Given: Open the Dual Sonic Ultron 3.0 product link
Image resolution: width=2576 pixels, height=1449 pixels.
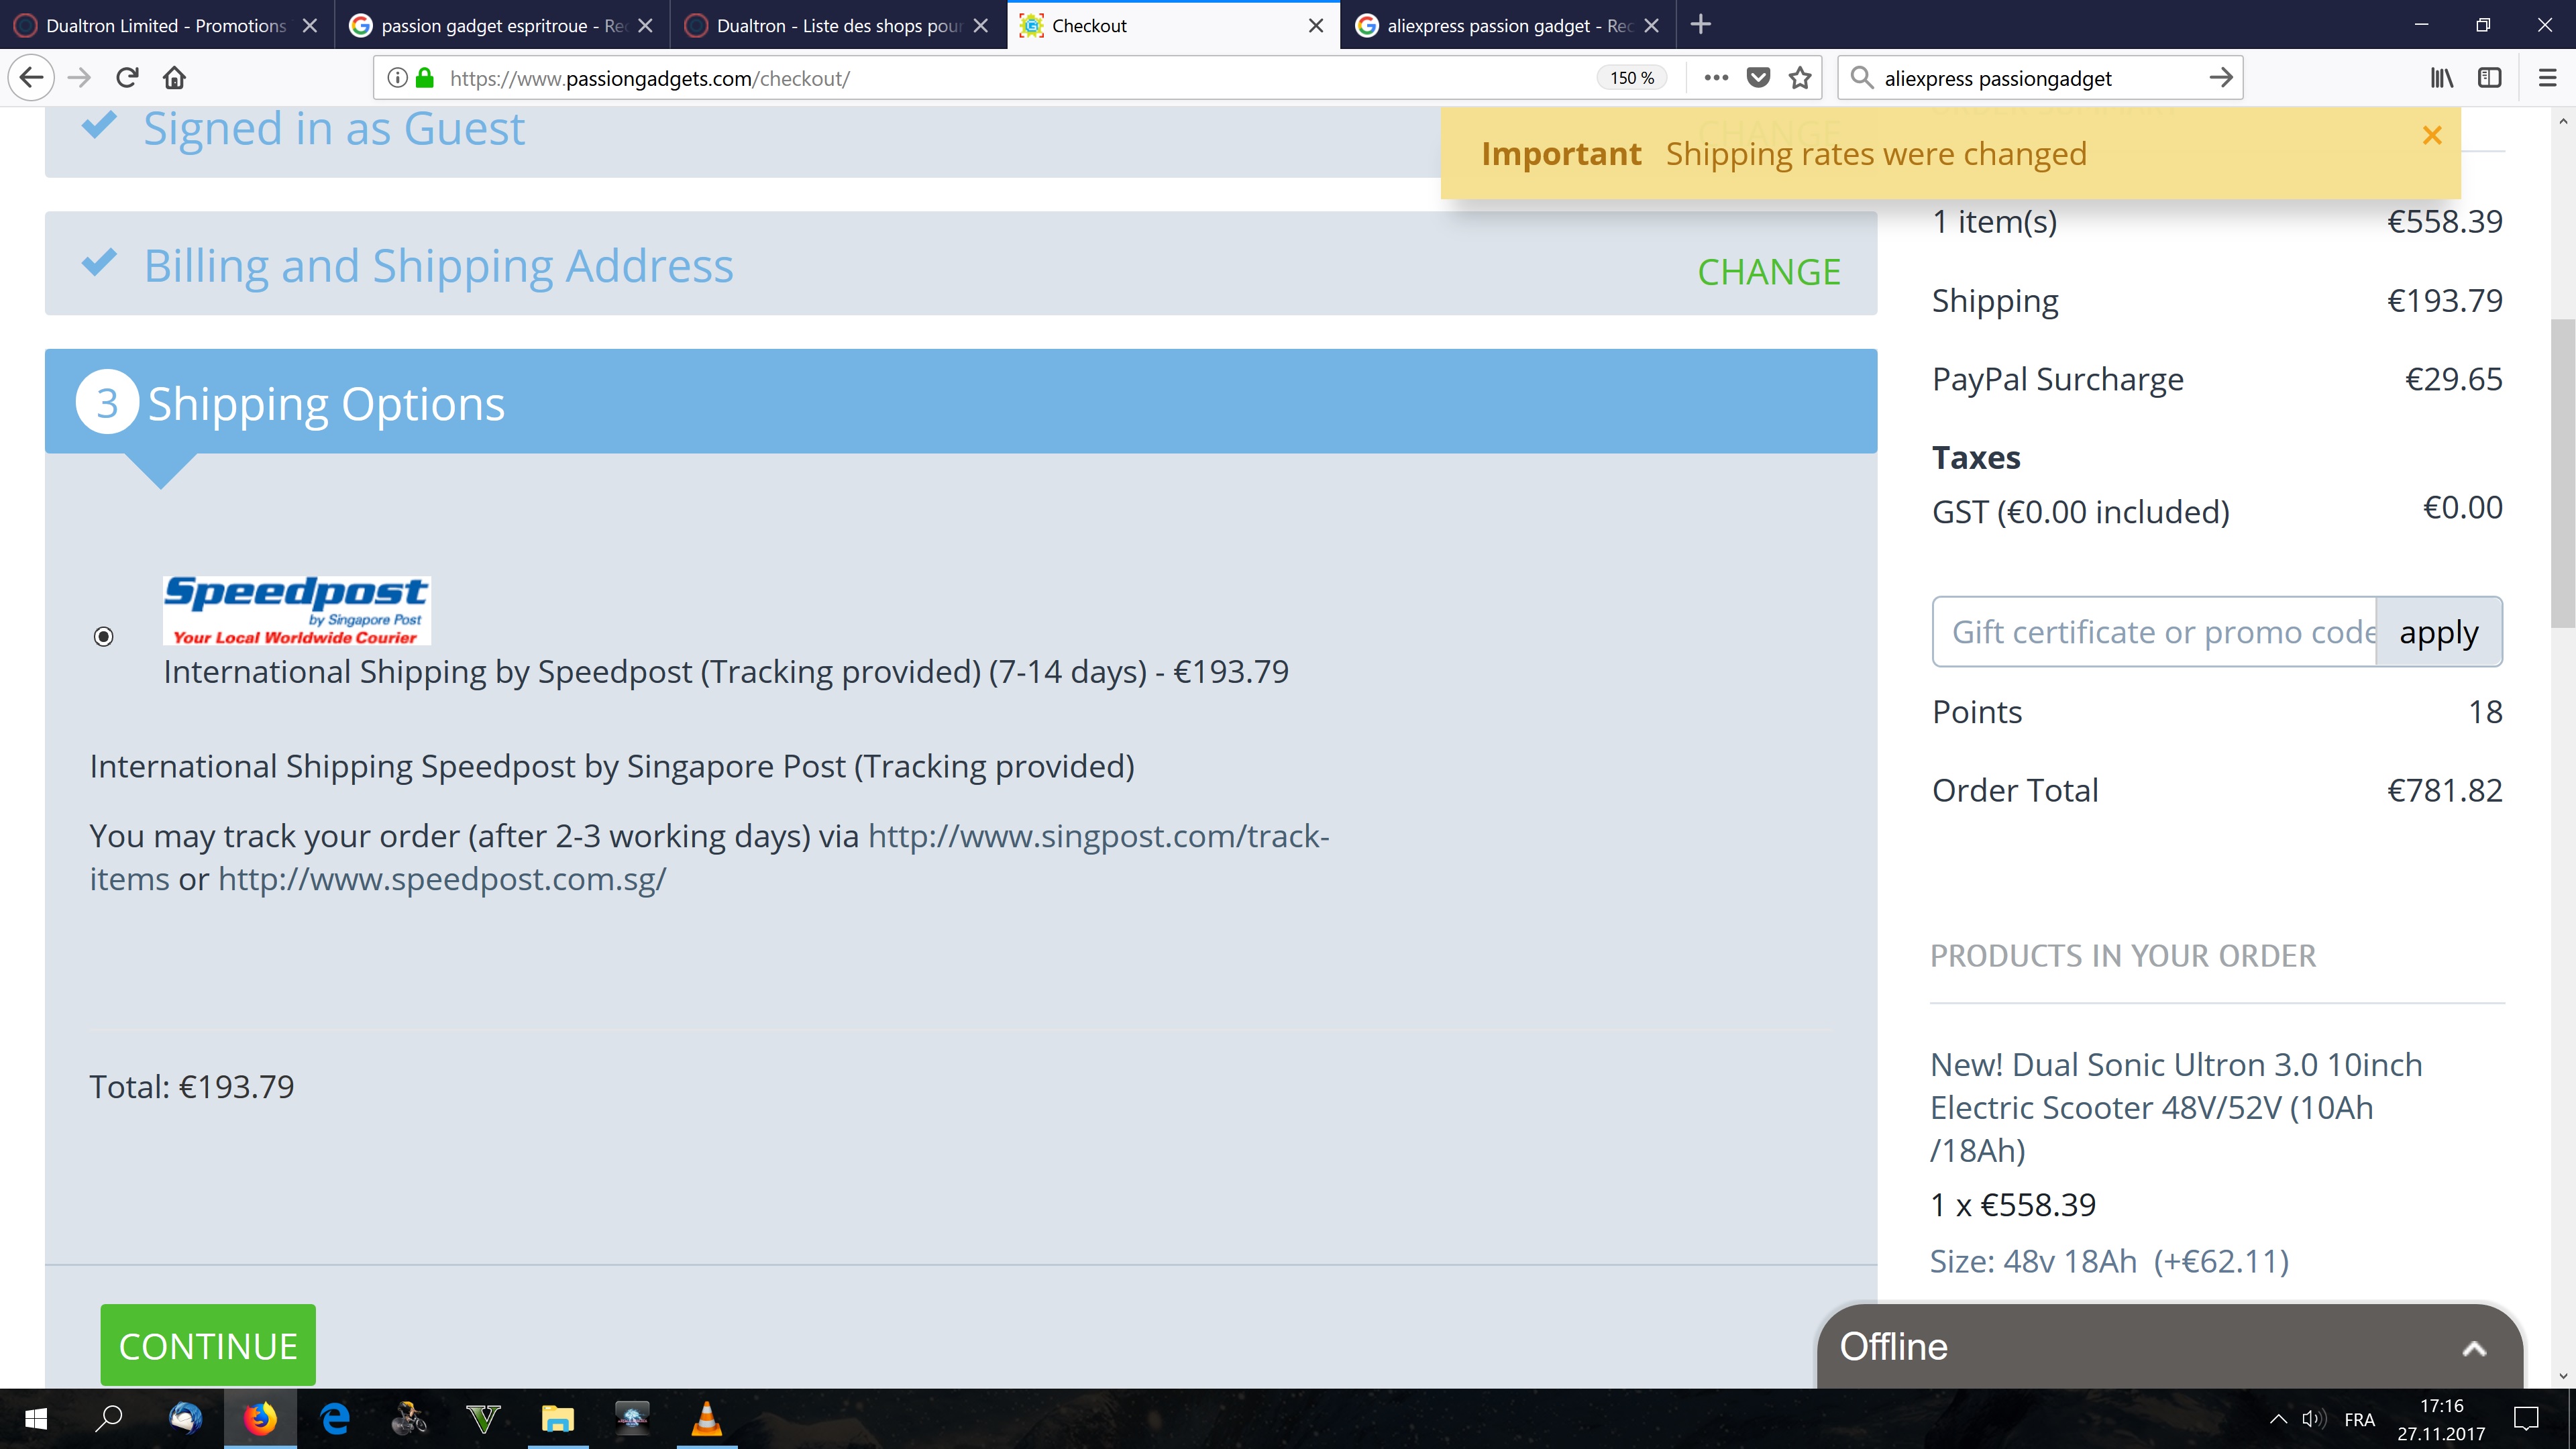Looking at the screenshot, I should click(x=2176, y=1107).
